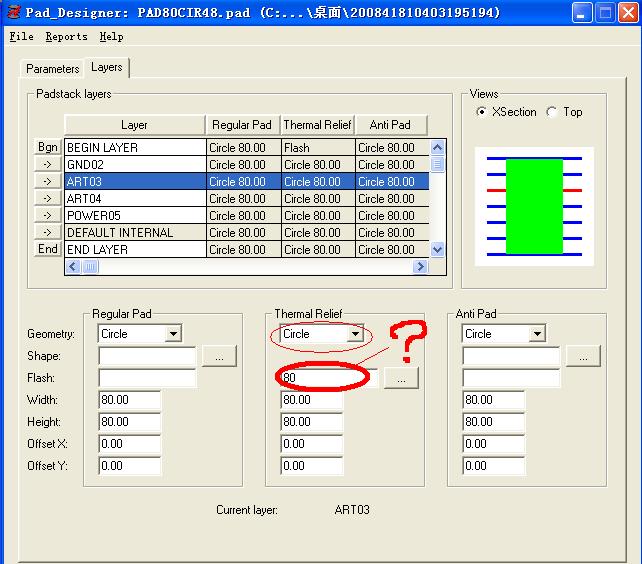Click the Thermal Relief column header
The height and width of the screenshot is (564, 642).
pyautogui.click(x=317, y=125)
